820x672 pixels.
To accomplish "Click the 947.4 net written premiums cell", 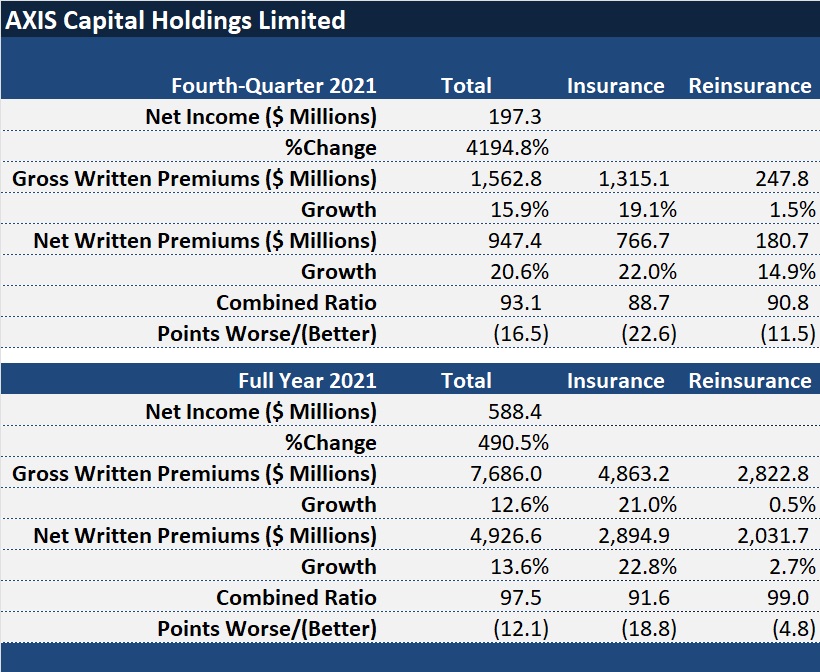I will click(x=517, y=241).
